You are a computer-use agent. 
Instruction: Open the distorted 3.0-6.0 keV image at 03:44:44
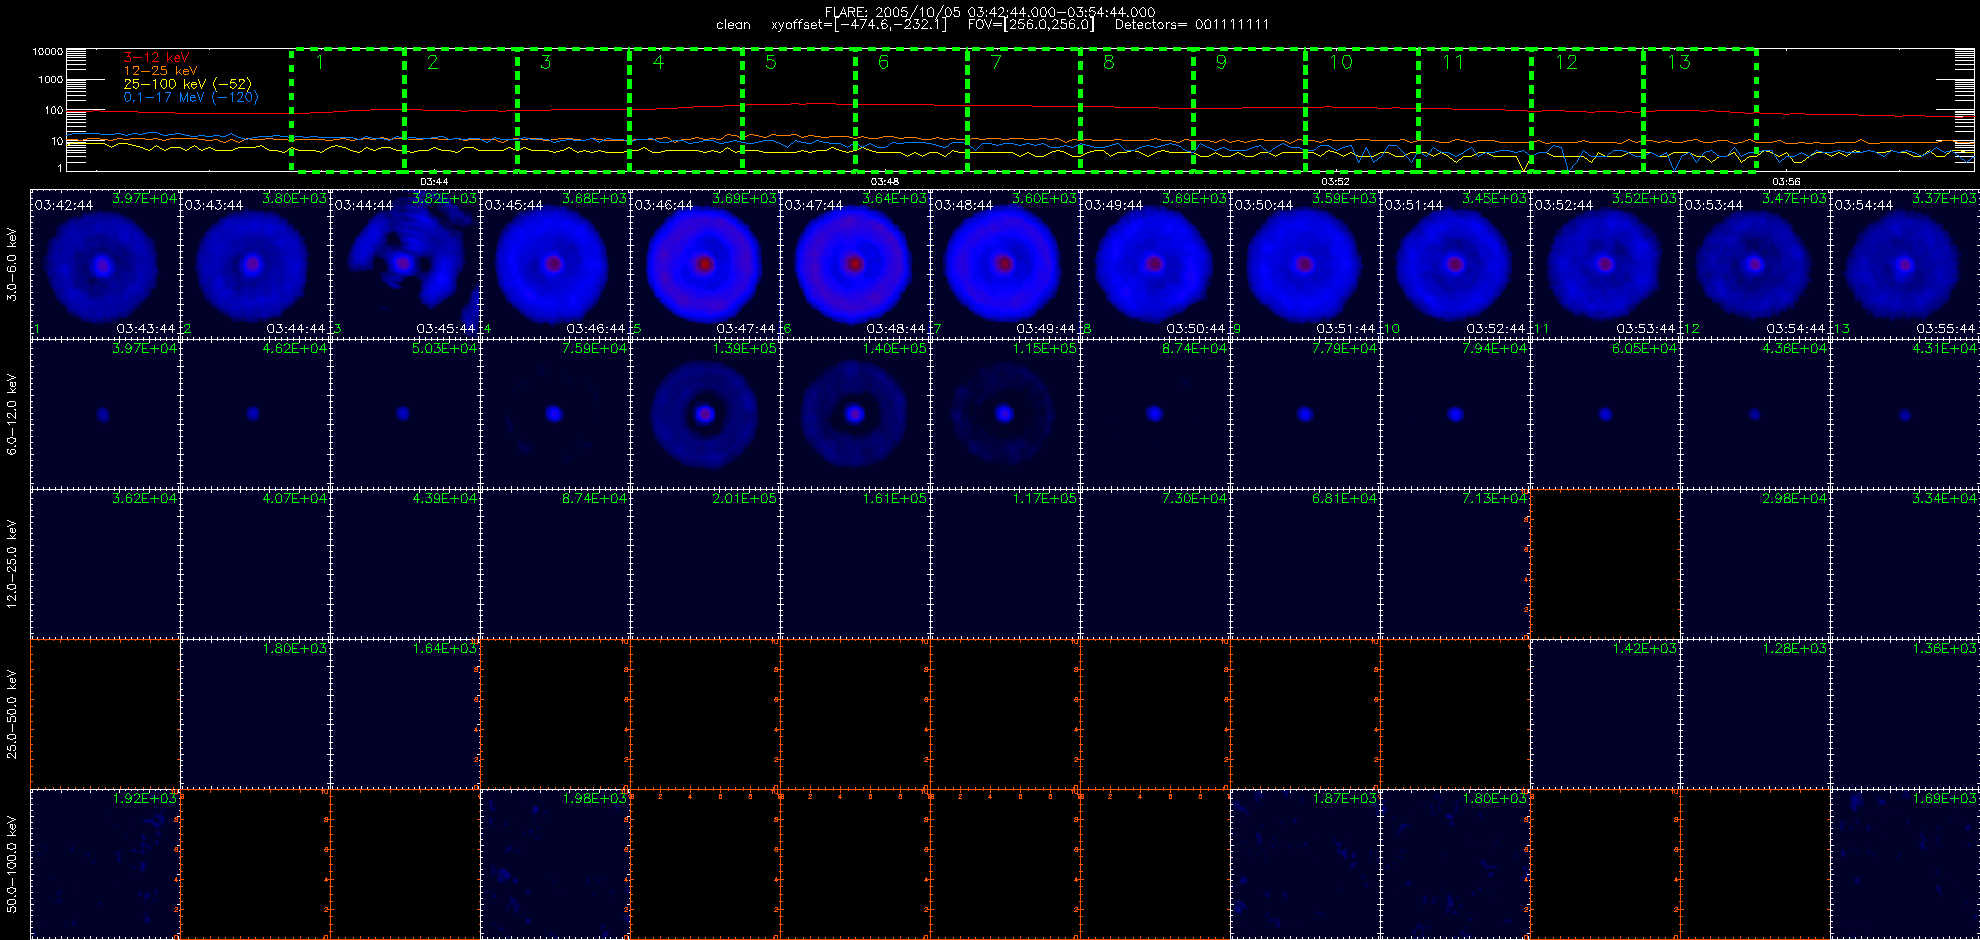click(x=405, y=264)
